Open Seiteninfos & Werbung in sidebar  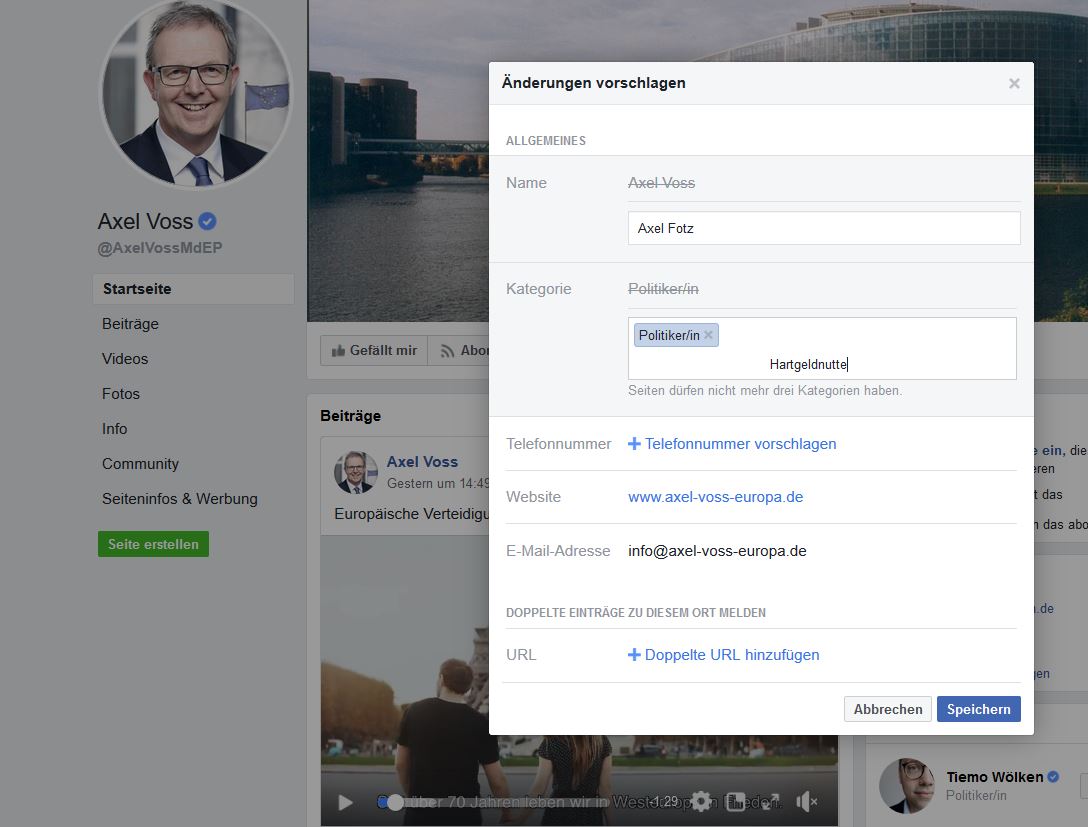coord(180,499)
